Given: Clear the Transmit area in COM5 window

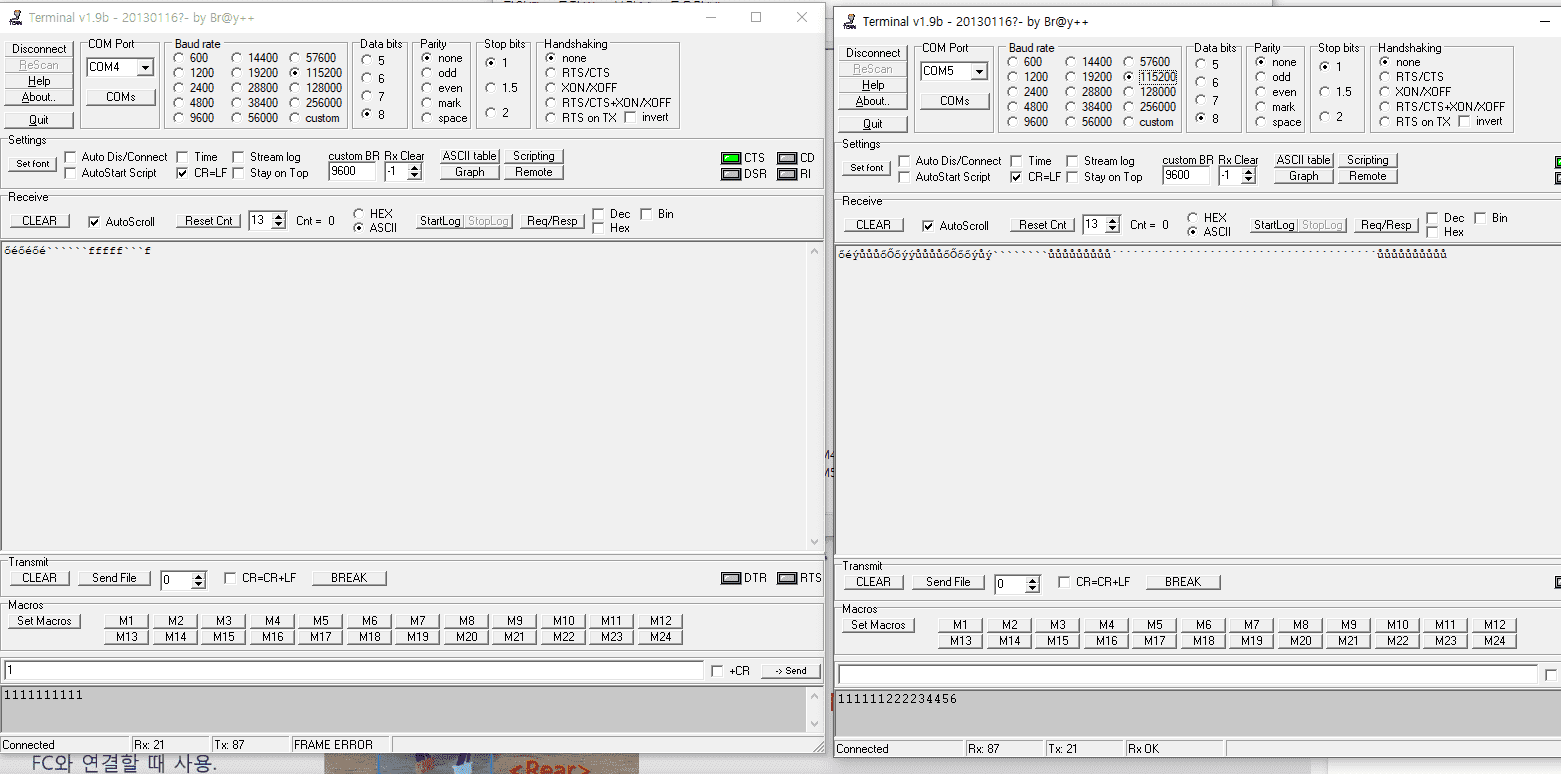Looking at the screenshot, I should [874, 582].
